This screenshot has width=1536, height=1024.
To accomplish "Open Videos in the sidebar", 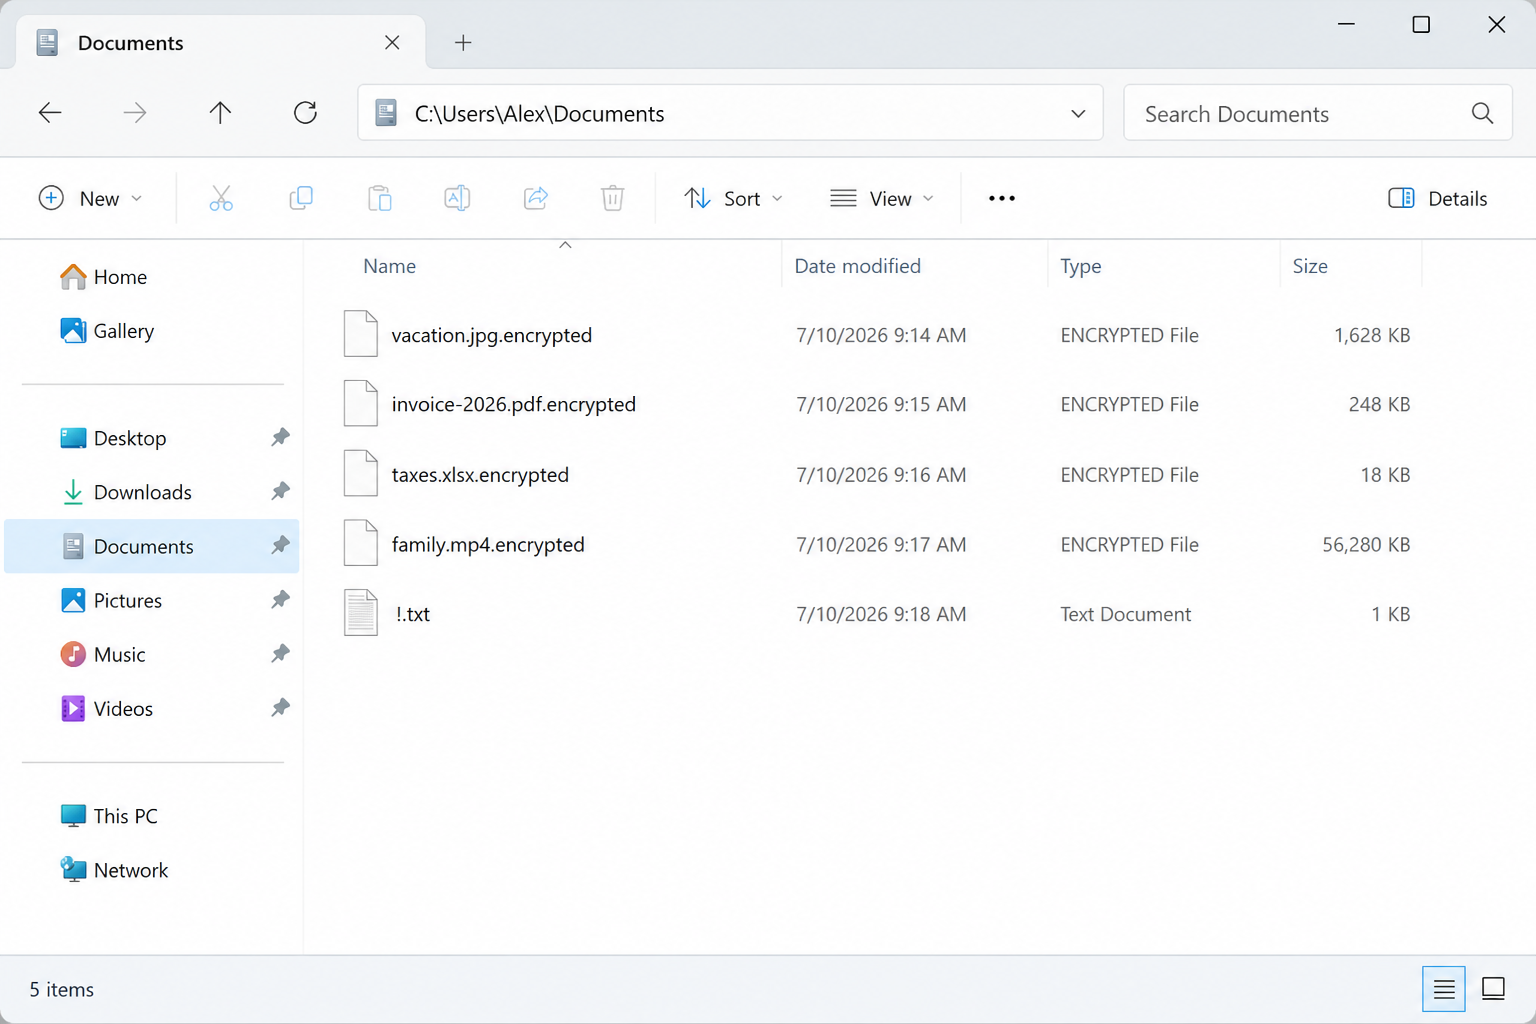I will [152, 708].
